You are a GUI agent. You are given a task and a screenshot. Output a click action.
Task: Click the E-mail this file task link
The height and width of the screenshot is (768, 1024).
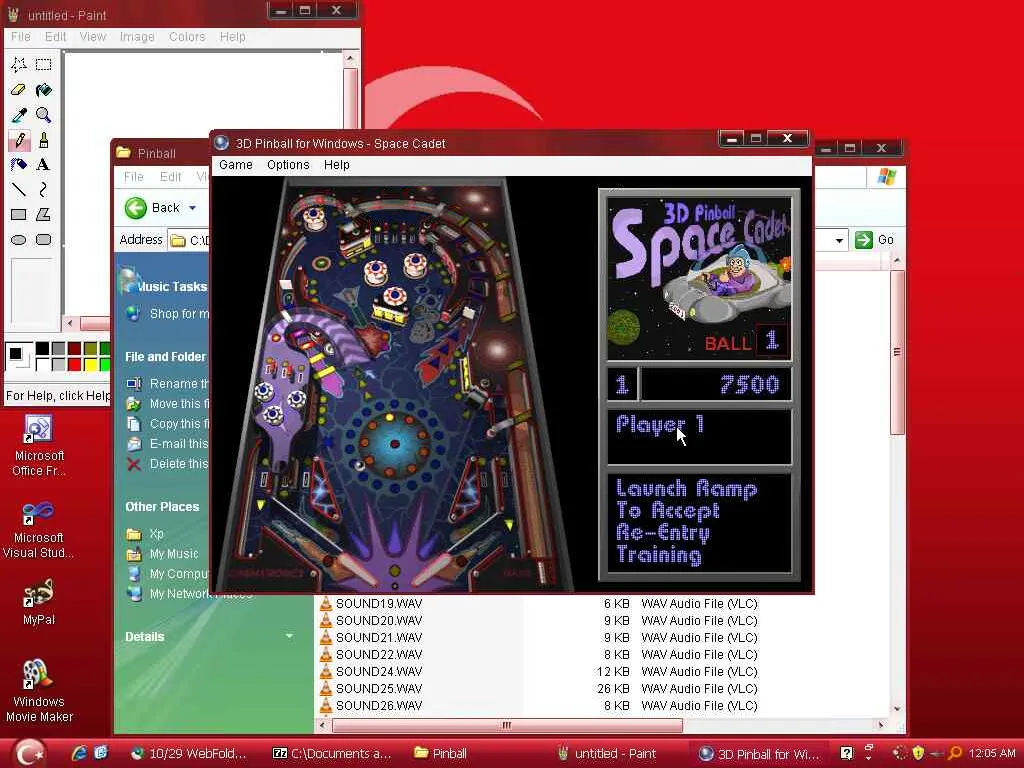click(x=168, y=443)
